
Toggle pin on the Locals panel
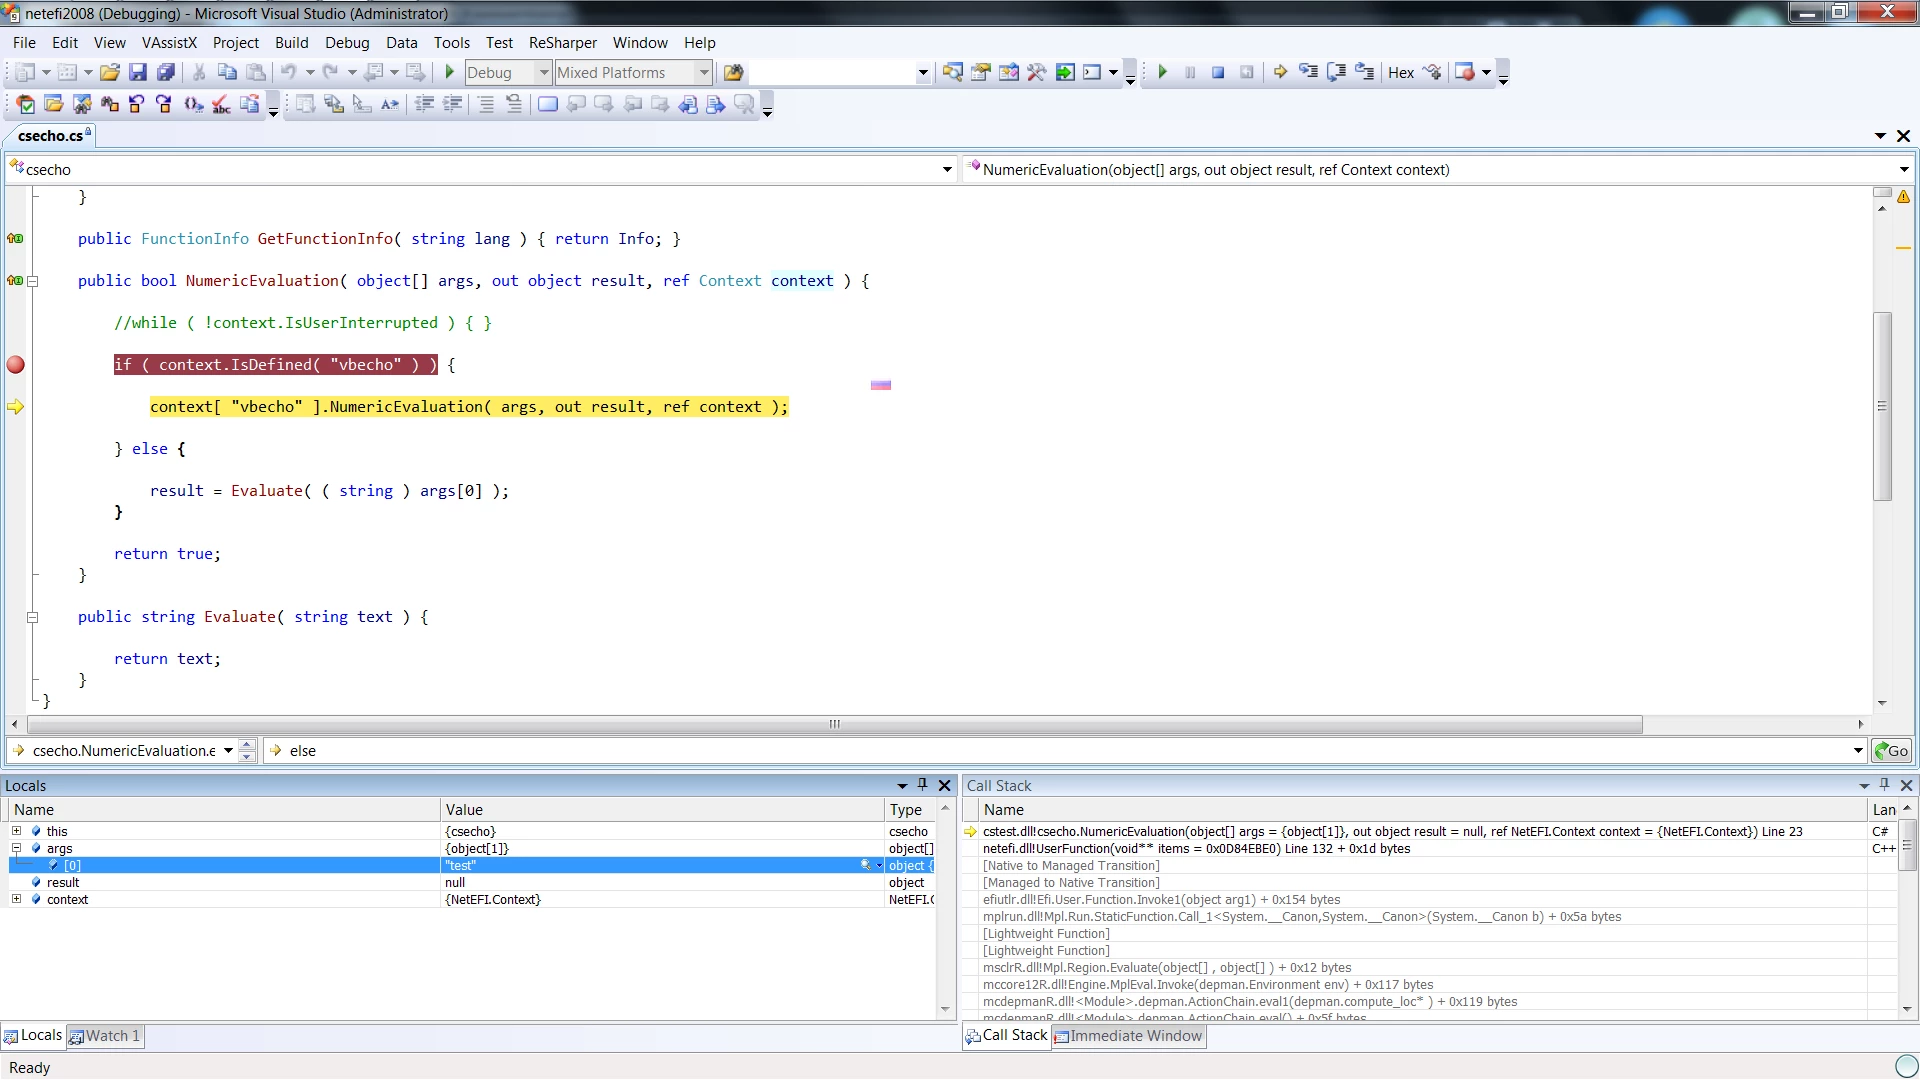922,785
